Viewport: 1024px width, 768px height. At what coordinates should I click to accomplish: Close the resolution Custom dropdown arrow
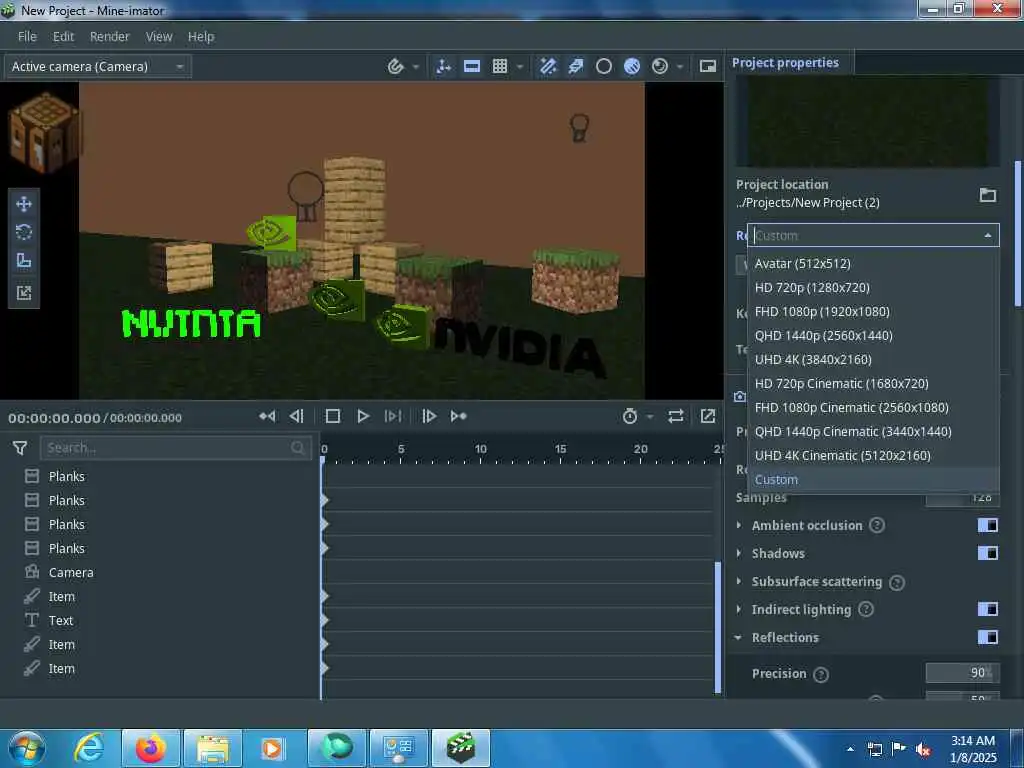(987, 236)
